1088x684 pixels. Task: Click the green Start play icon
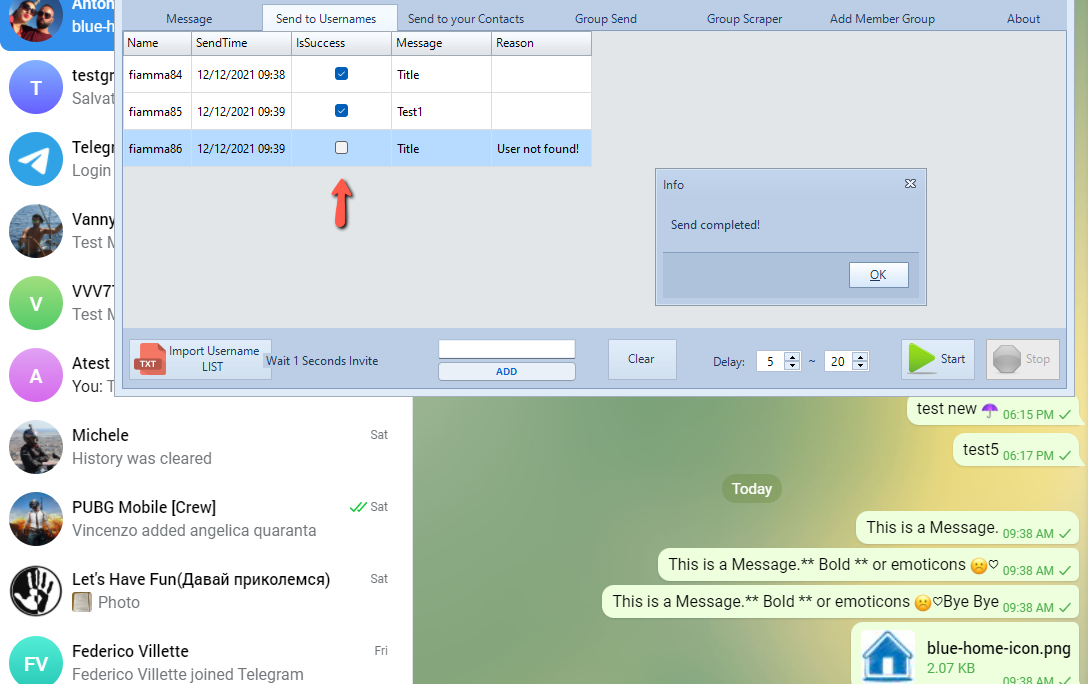(x=922, y=359)
